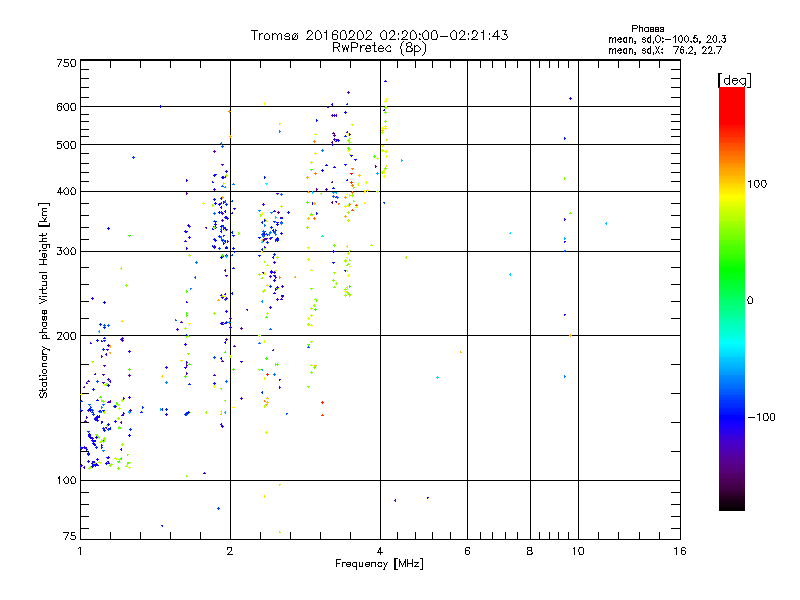
Task: Click the 300 tick label on y-axis
Action: [x=66, y=251]
